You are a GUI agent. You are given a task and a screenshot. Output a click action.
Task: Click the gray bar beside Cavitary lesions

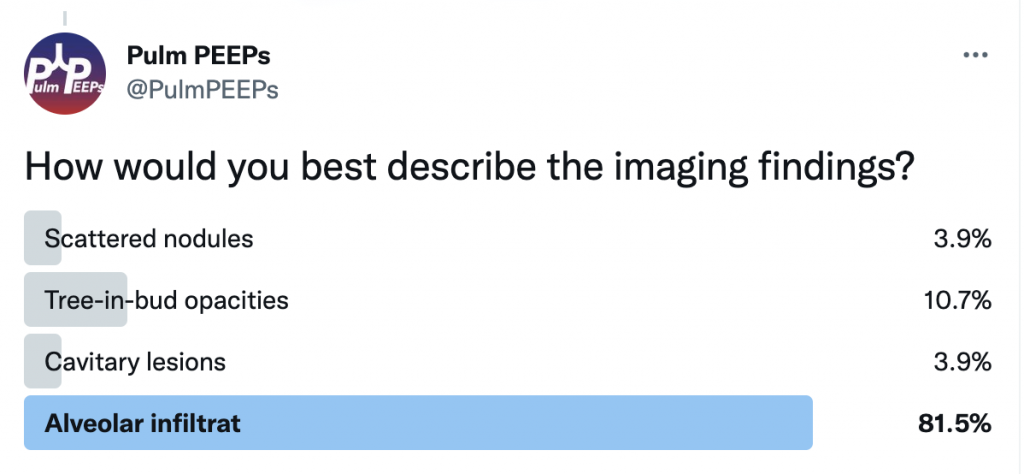click(42, 361)
